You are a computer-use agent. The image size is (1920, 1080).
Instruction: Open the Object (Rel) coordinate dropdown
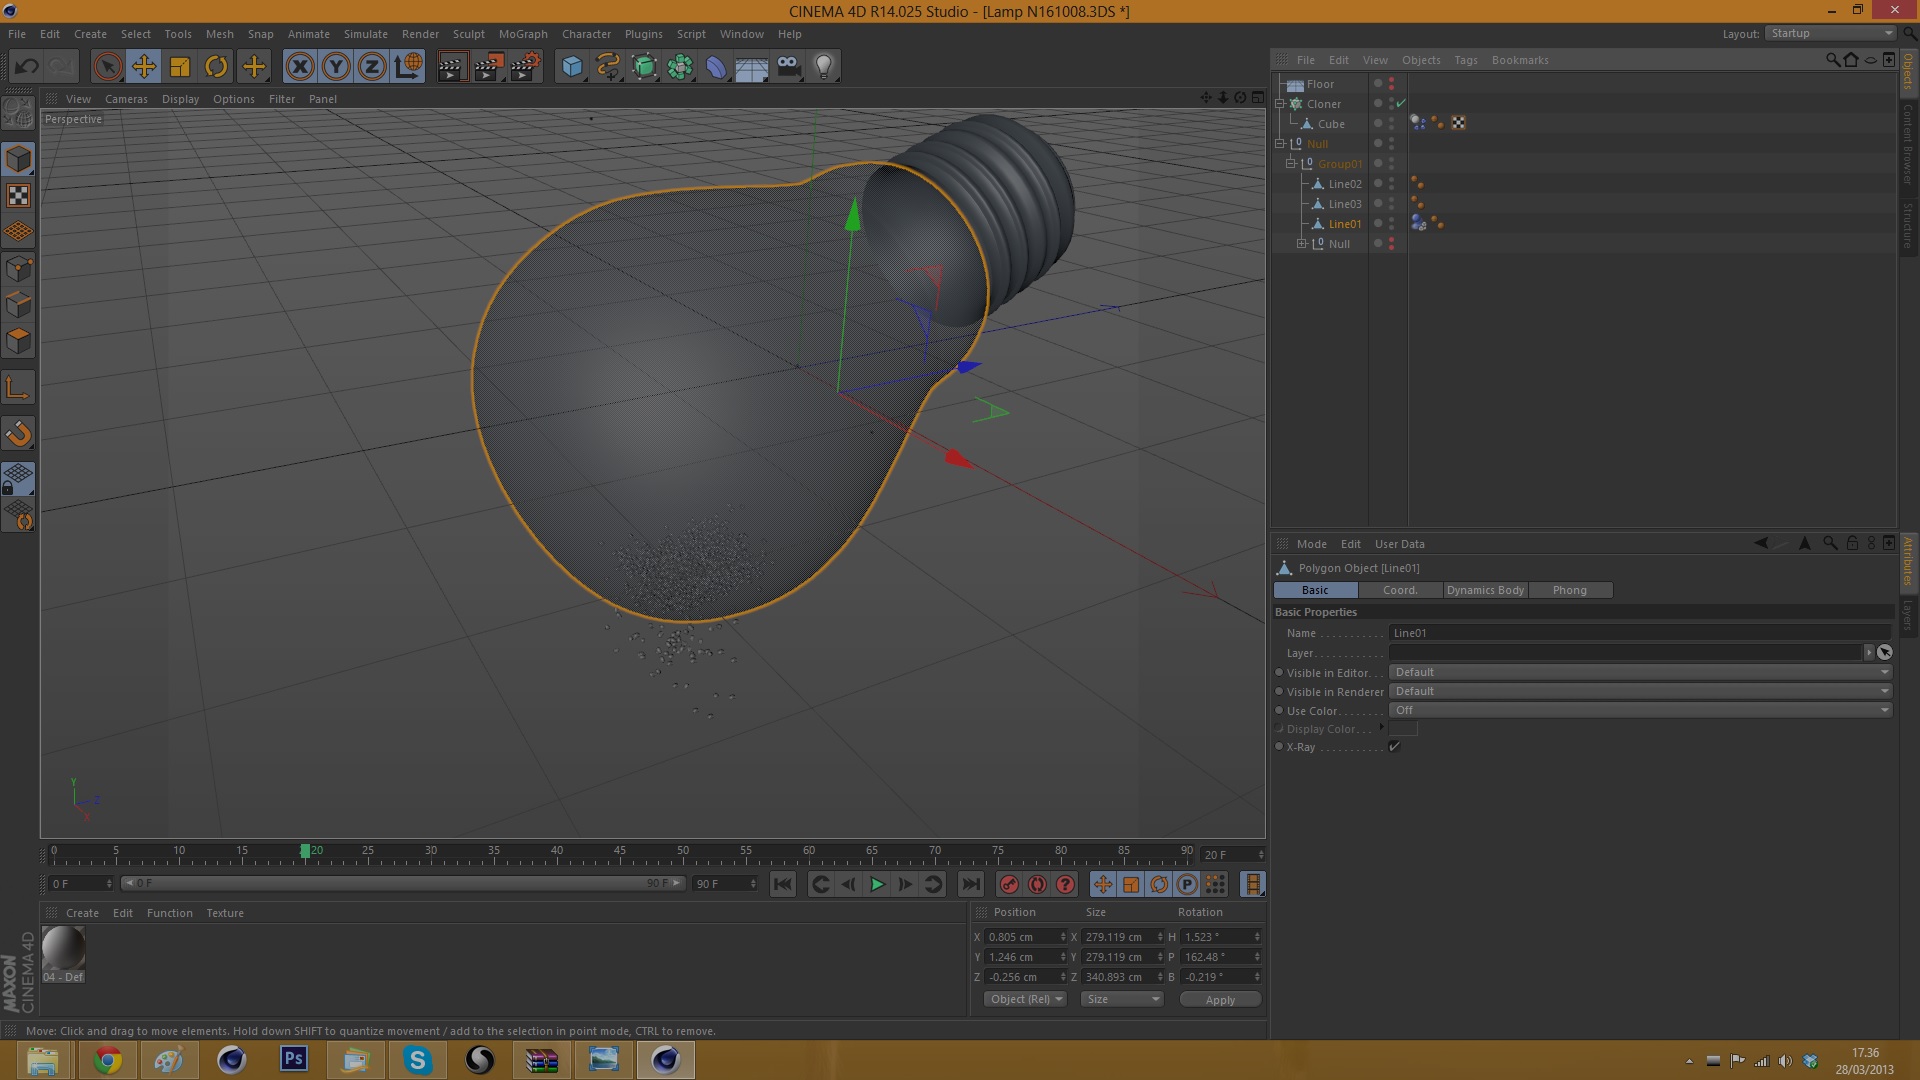coord(1025,999)
